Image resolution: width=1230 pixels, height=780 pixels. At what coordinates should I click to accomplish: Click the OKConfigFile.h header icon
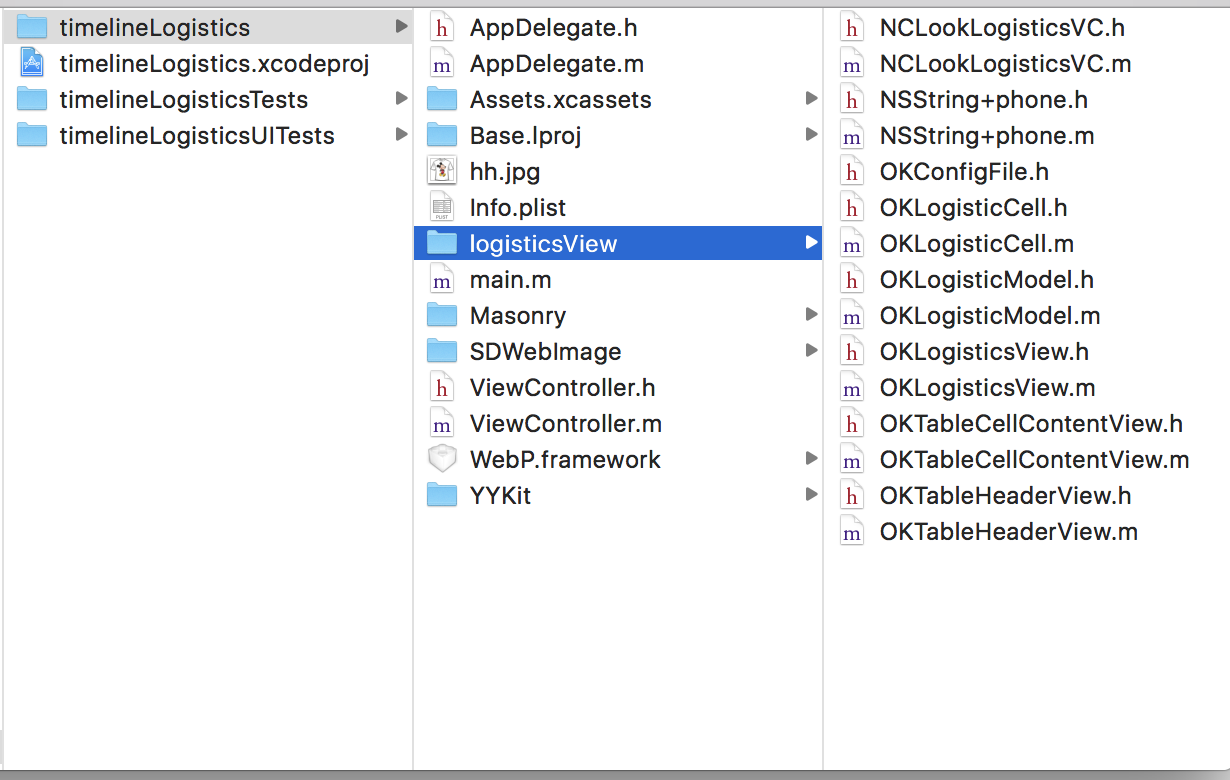pos(852,171)
